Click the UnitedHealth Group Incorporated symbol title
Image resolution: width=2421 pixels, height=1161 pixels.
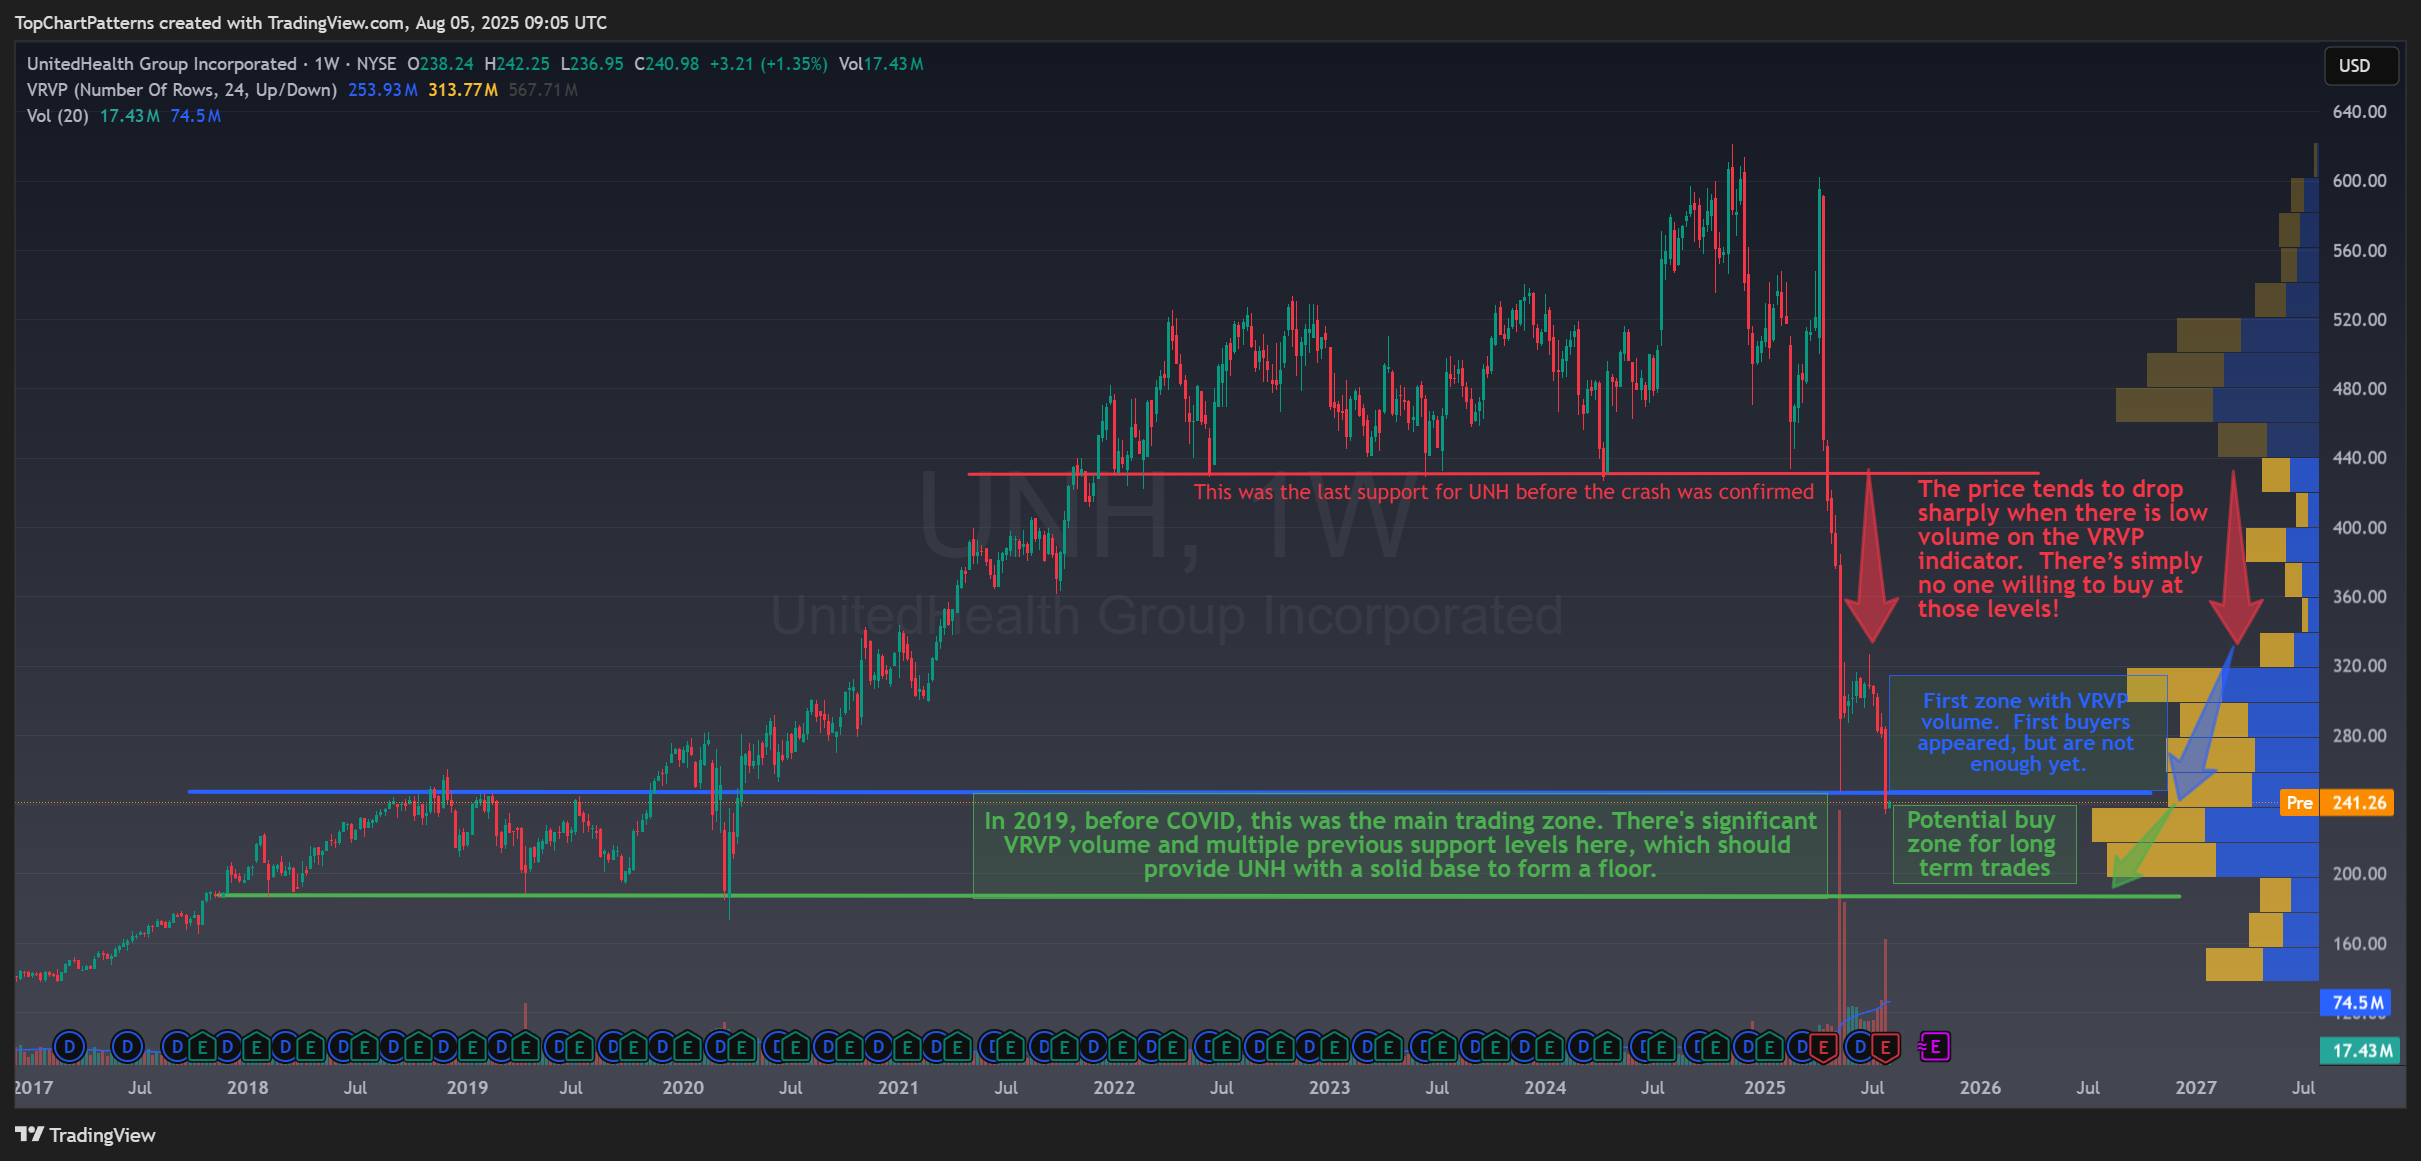click(162, 64)
